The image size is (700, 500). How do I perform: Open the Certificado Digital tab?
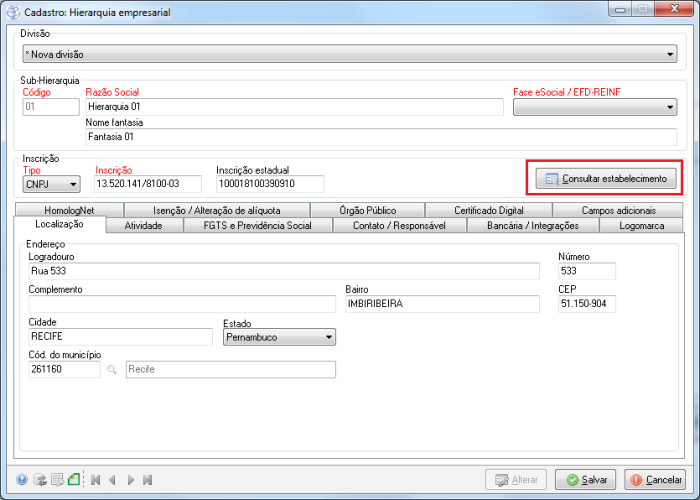pyautogui.click(x=488, y=210)
